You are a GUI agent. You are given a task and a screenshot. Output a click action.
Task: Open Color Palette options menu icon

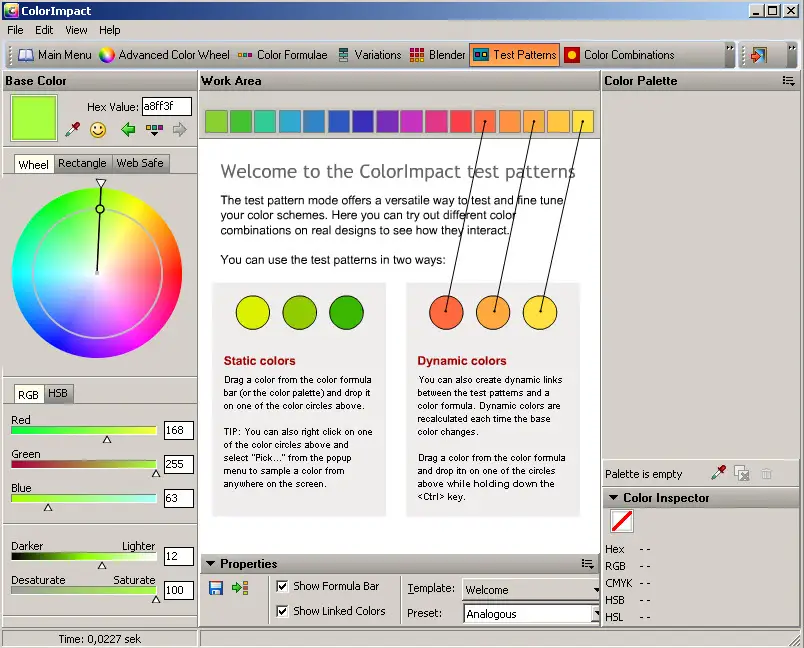[788, 81]
